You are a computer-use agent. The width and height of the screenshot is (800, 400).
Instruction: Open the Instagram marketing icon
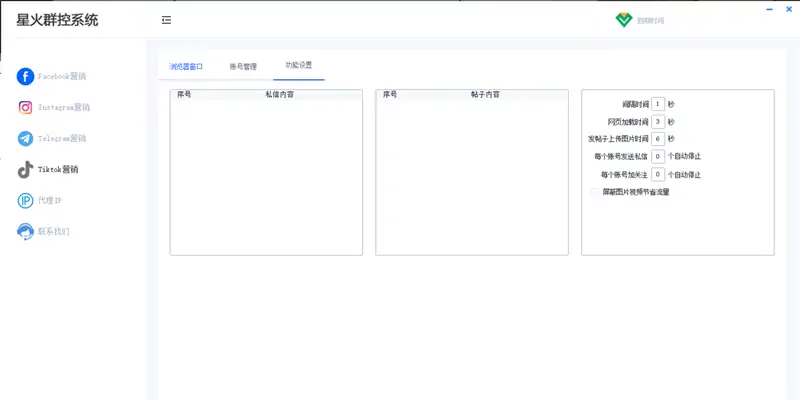point(25,108)
